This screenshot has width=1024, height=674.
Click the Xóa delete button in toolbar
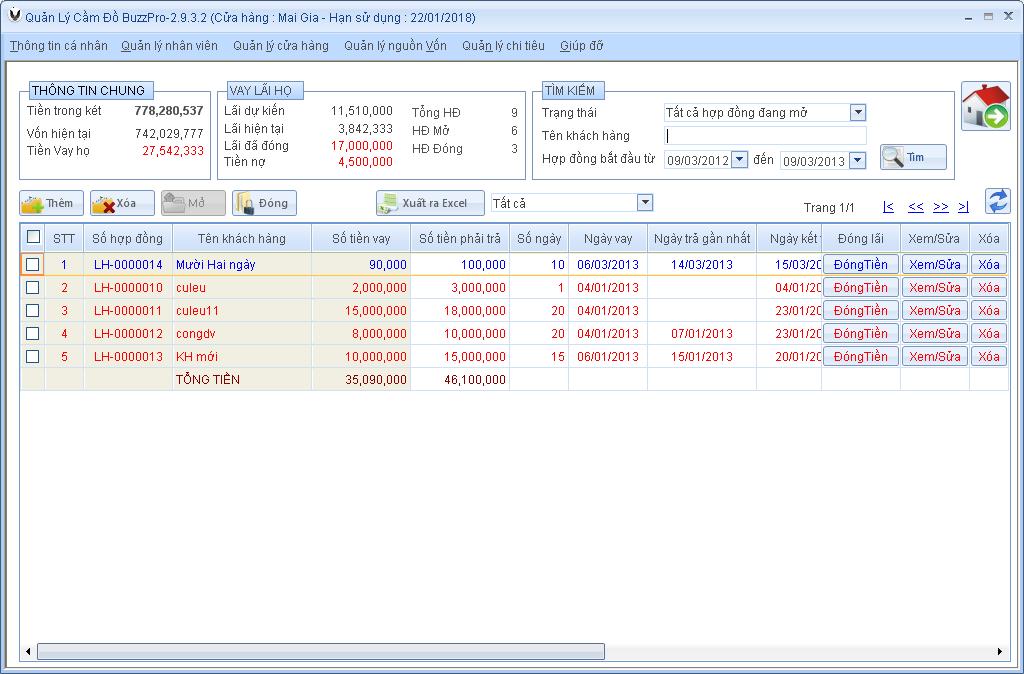coord(122,203)
